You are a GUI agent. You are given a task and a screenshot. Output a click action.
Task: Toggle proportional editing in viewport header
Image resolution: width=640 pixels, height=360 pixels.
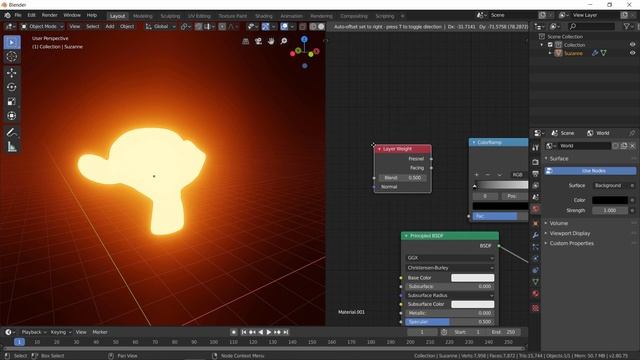(222, 27)
